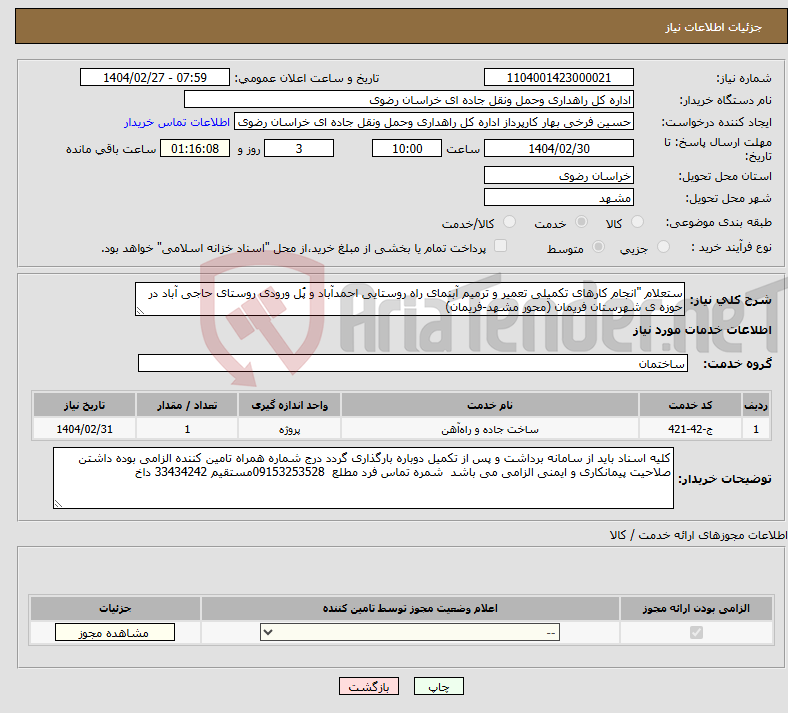Select the کالا/خدمت radio option
Screen dimensions: 788x713
pos(510,222)
